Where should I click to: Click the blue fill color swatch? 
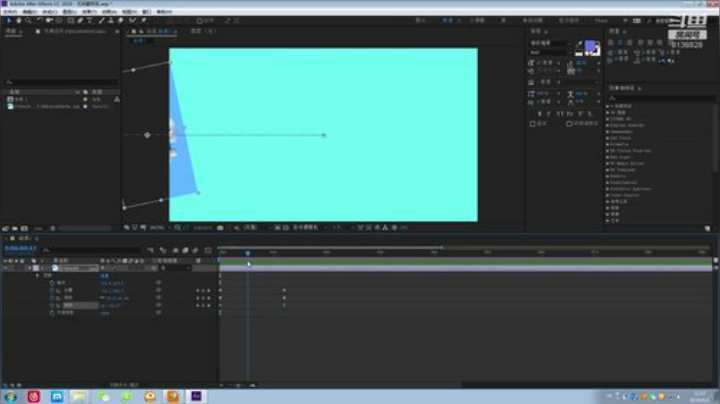(x=590, y=46)
